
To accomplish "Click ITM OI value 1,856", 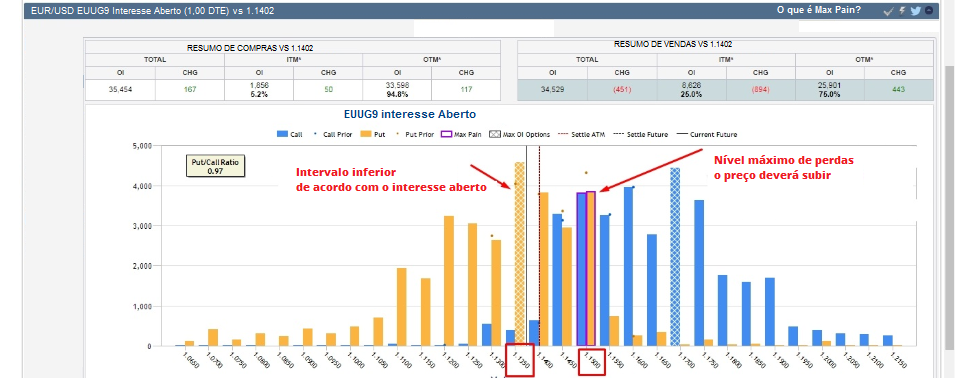I will click(259, 85).
